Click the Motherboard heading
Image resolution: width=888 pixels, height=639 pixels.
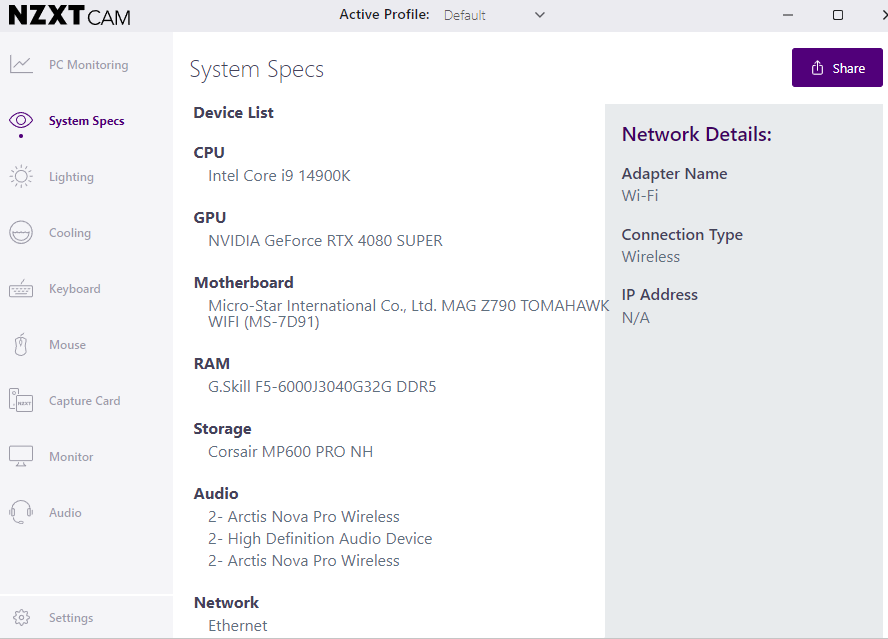pos(244,283)
